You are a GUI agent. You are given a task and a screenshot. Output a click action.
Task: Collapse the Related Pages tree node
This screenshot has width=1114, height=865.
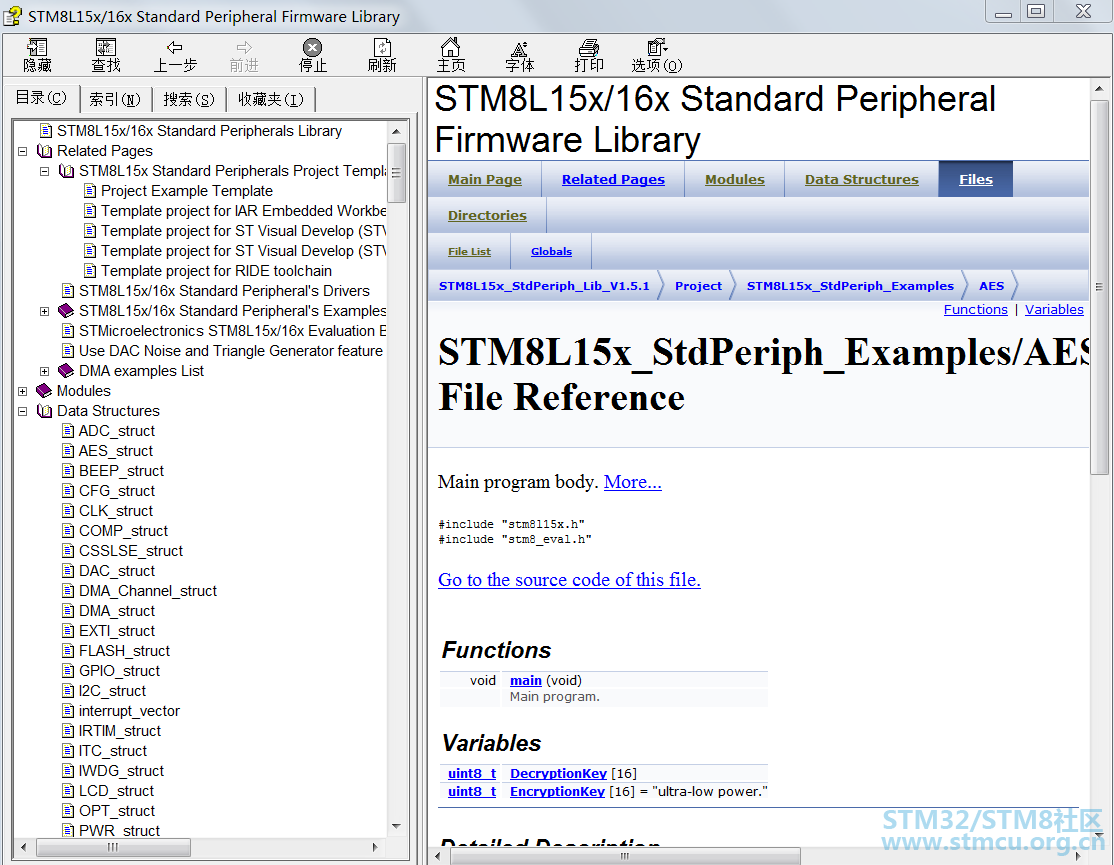tap(23, 151)
